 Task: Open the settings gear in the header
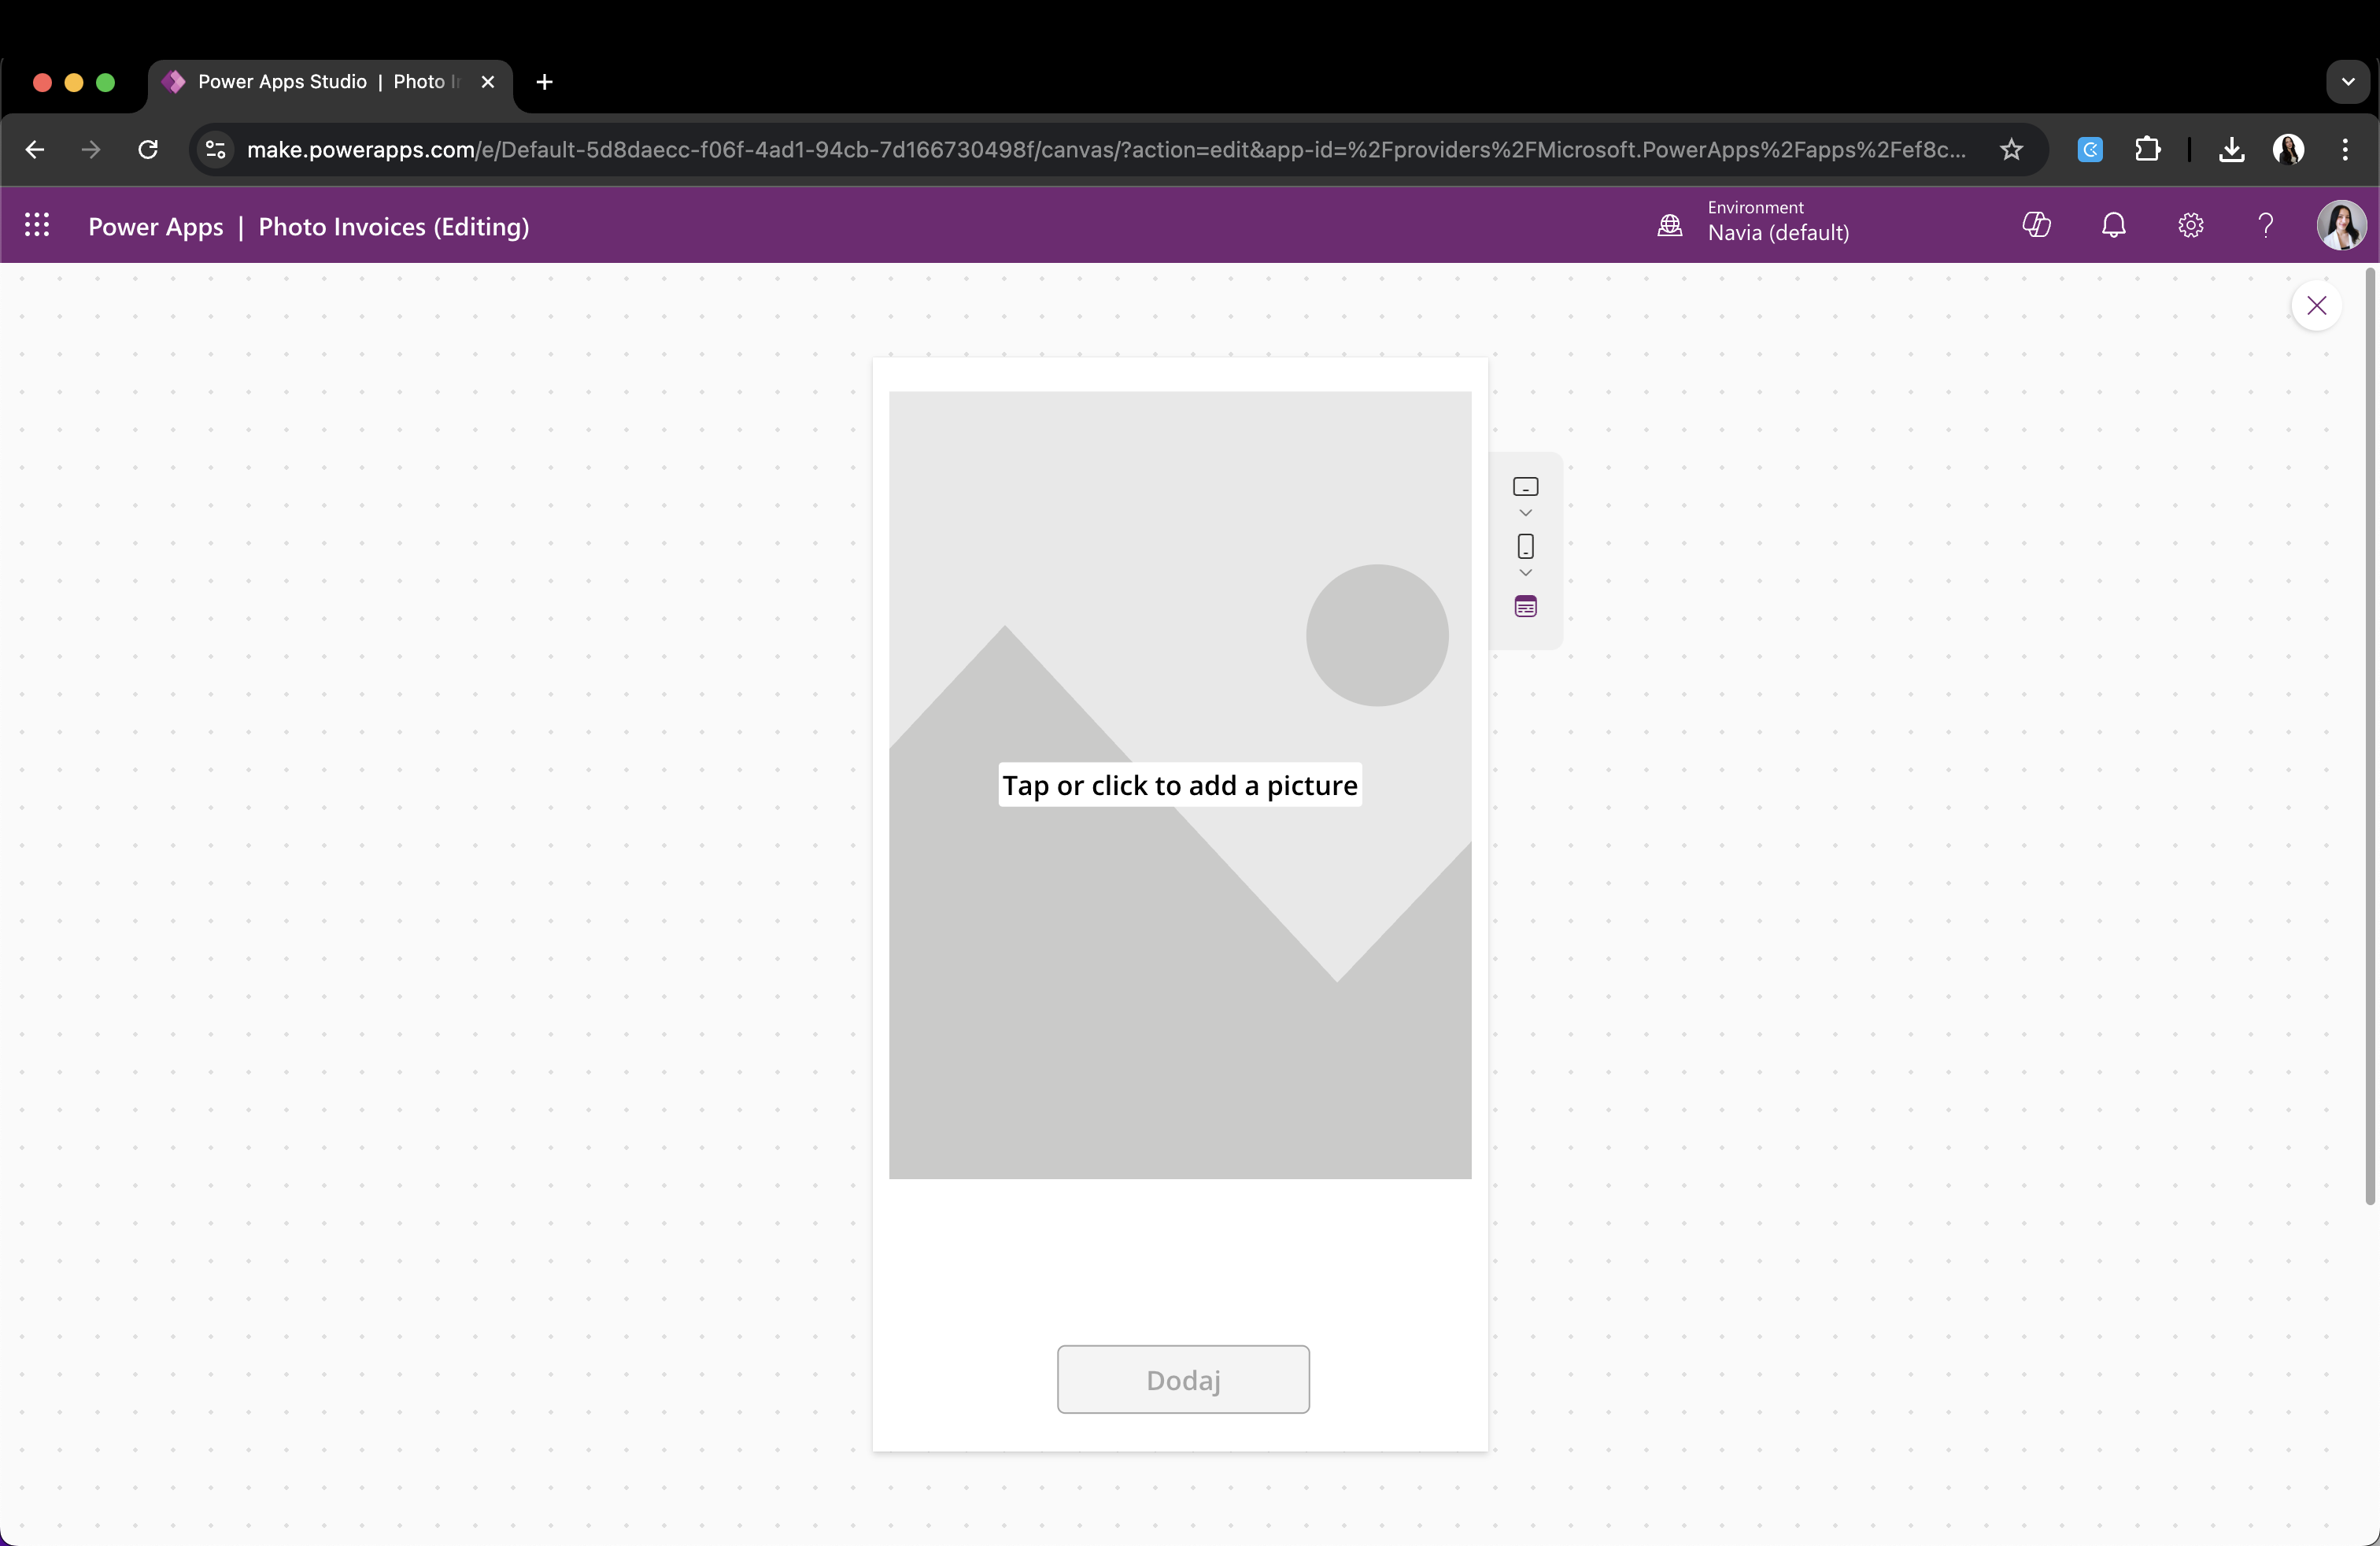(2190, 226)
